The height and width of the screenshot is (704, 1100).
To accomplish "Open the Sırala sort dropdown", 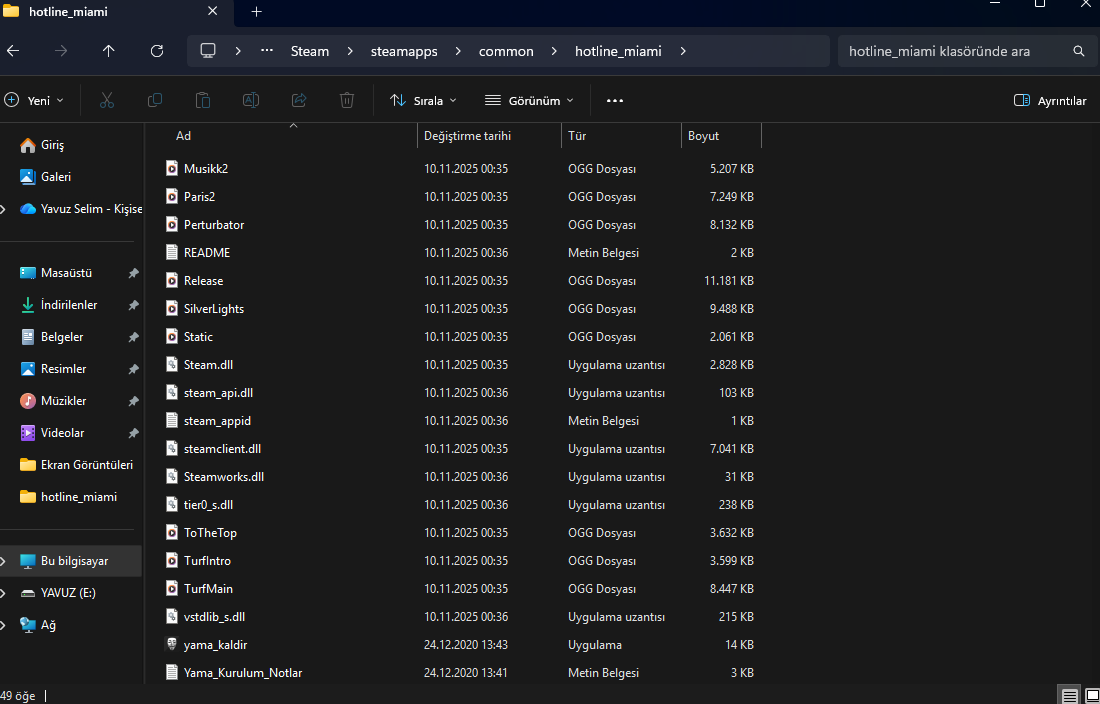I will point(423,100).
